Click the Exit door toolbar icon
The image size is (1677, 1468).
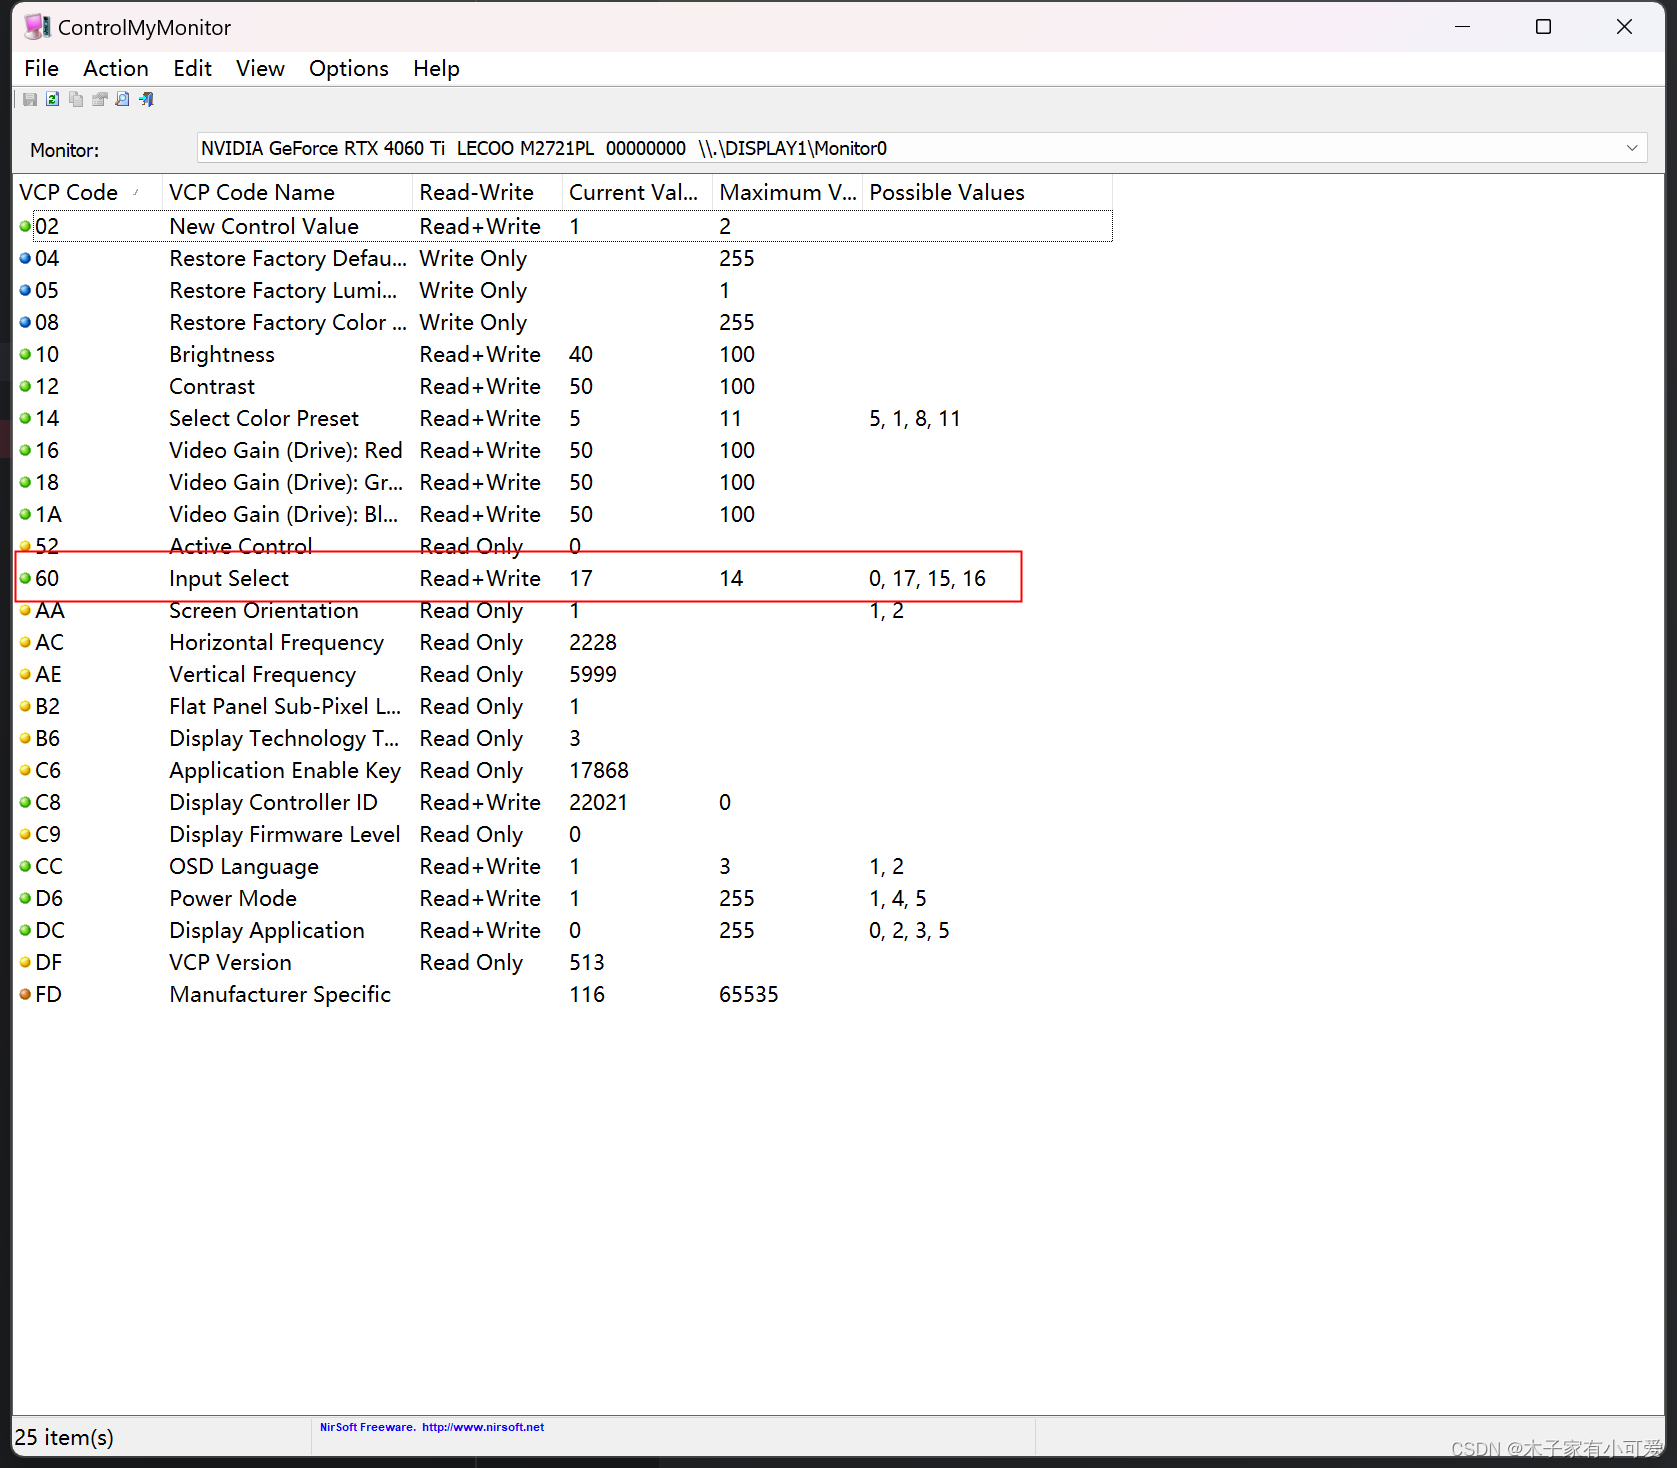tap(146, 99)
